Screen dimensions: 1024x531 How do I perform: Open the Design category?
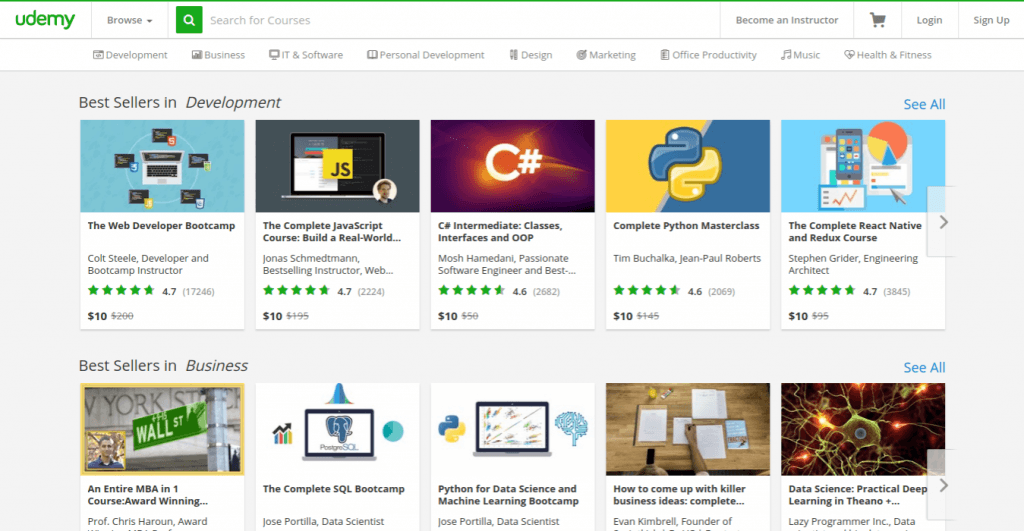coord(531,55)
